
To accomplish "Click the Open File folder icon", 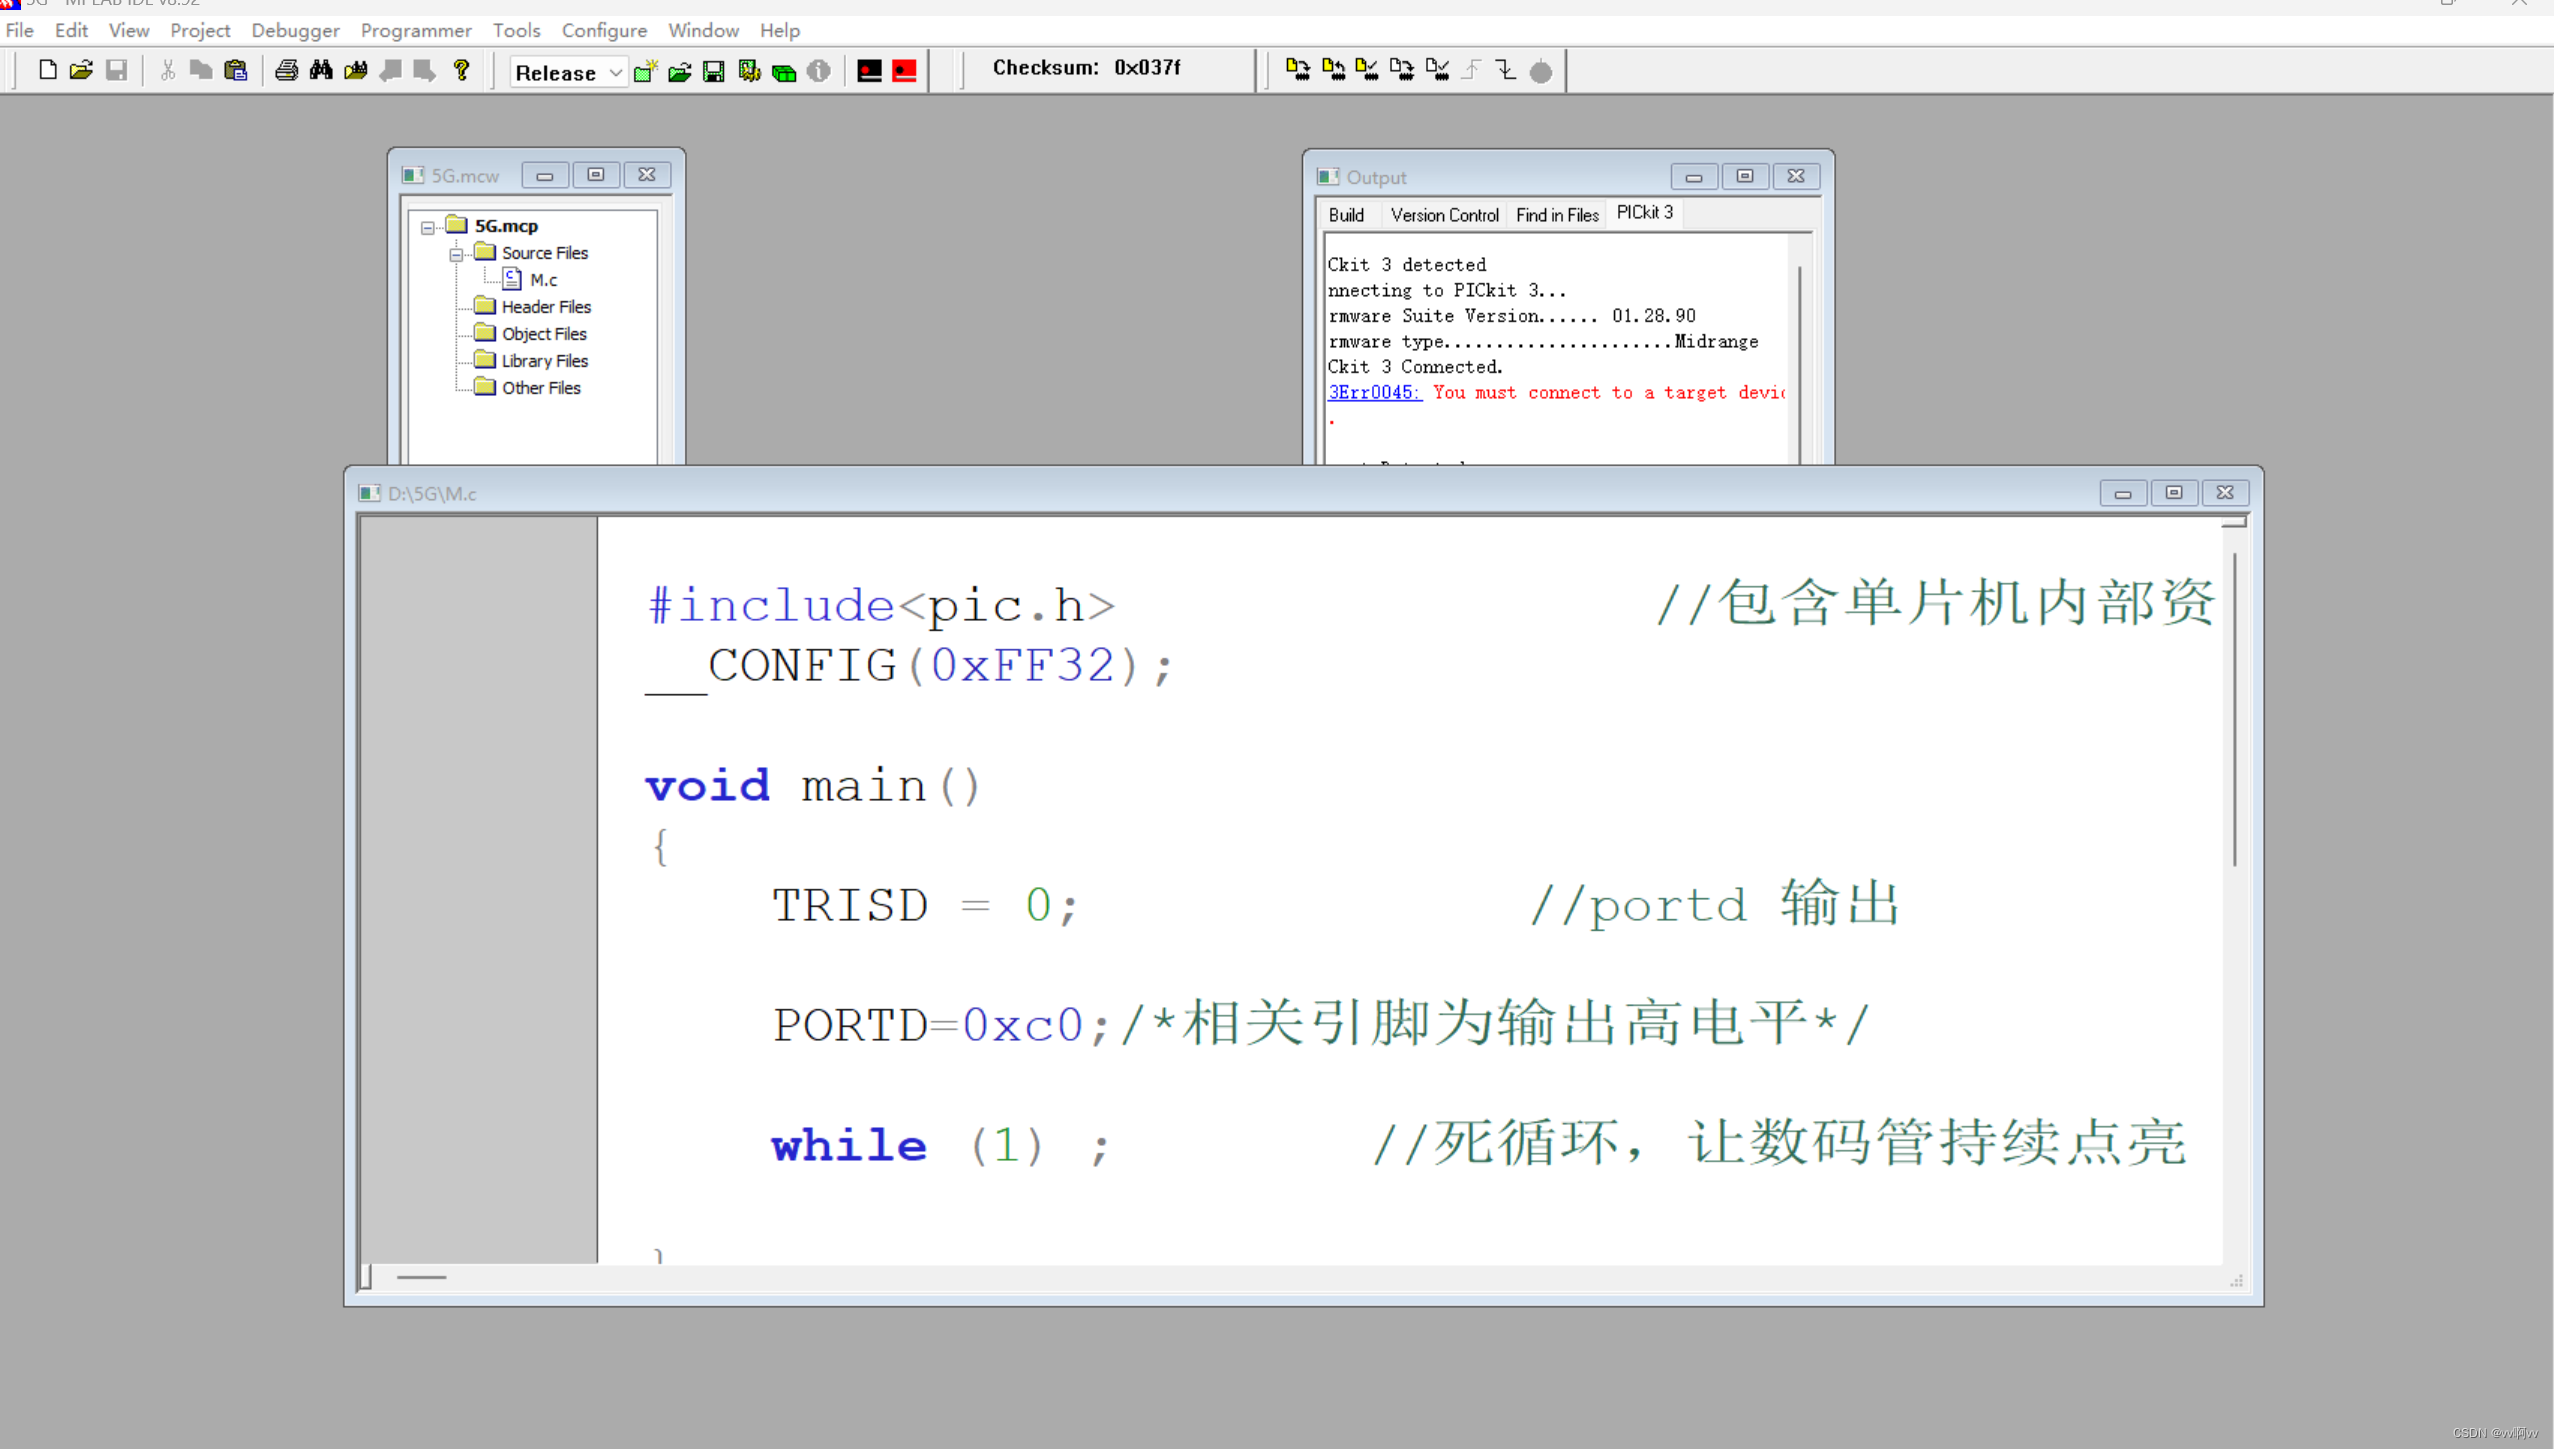I will 81,70.
